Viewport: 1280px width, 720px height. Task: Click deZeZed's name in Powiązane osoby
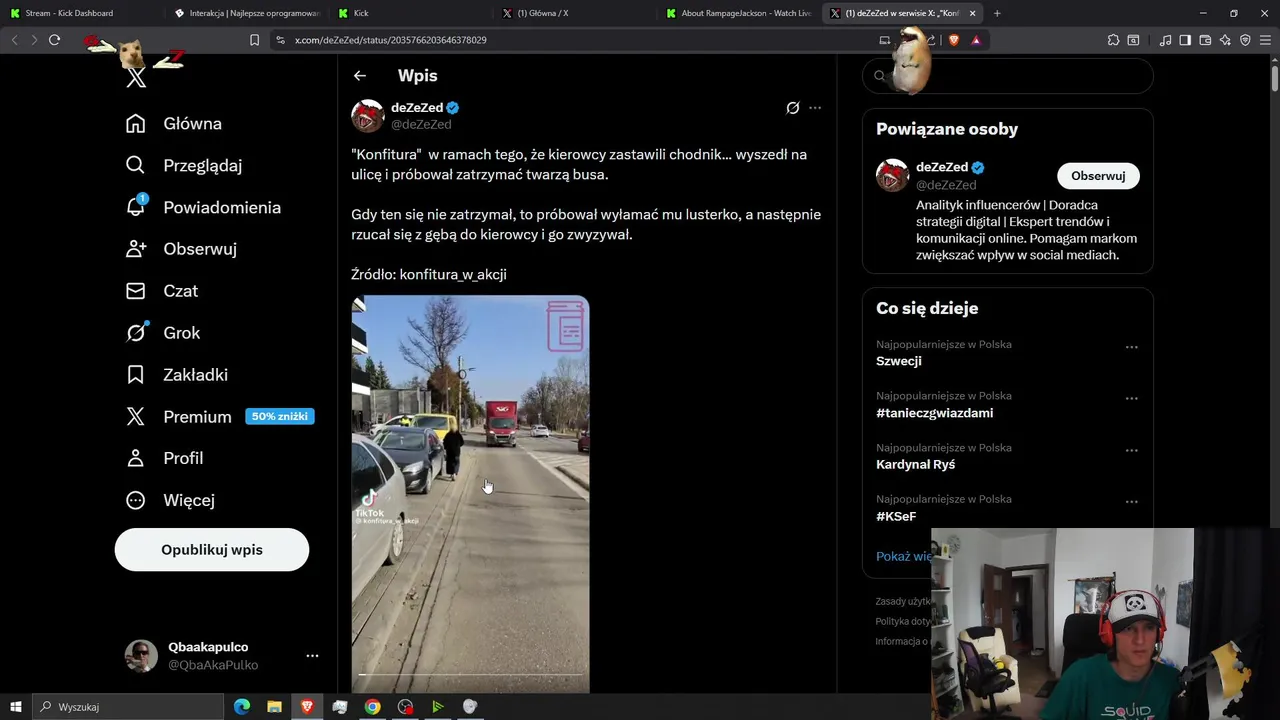(x=942, y=167)
